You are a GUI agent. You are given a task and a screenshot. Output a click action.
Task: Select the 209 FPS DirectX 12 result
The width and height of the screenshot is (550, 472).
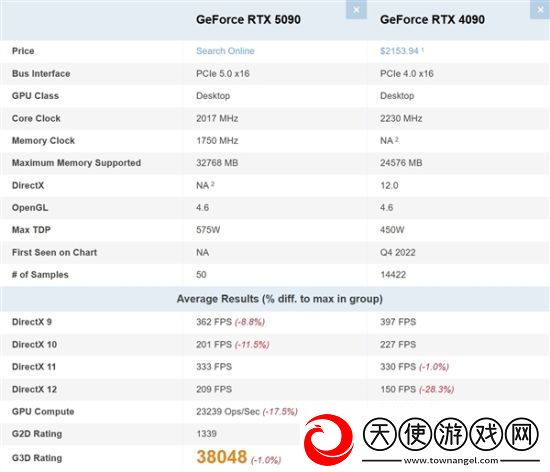click(214, 389)
